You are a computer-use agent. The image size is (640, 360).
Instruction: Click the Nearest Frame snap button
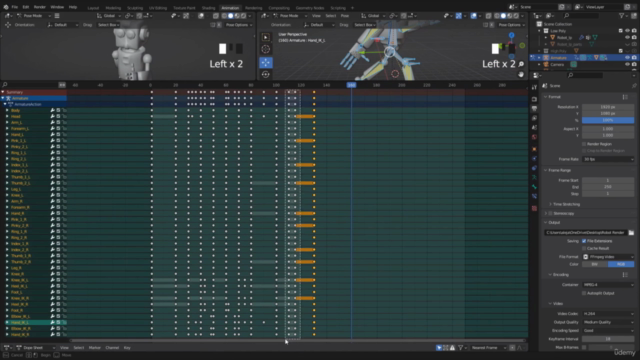click(x=488, y=347)
